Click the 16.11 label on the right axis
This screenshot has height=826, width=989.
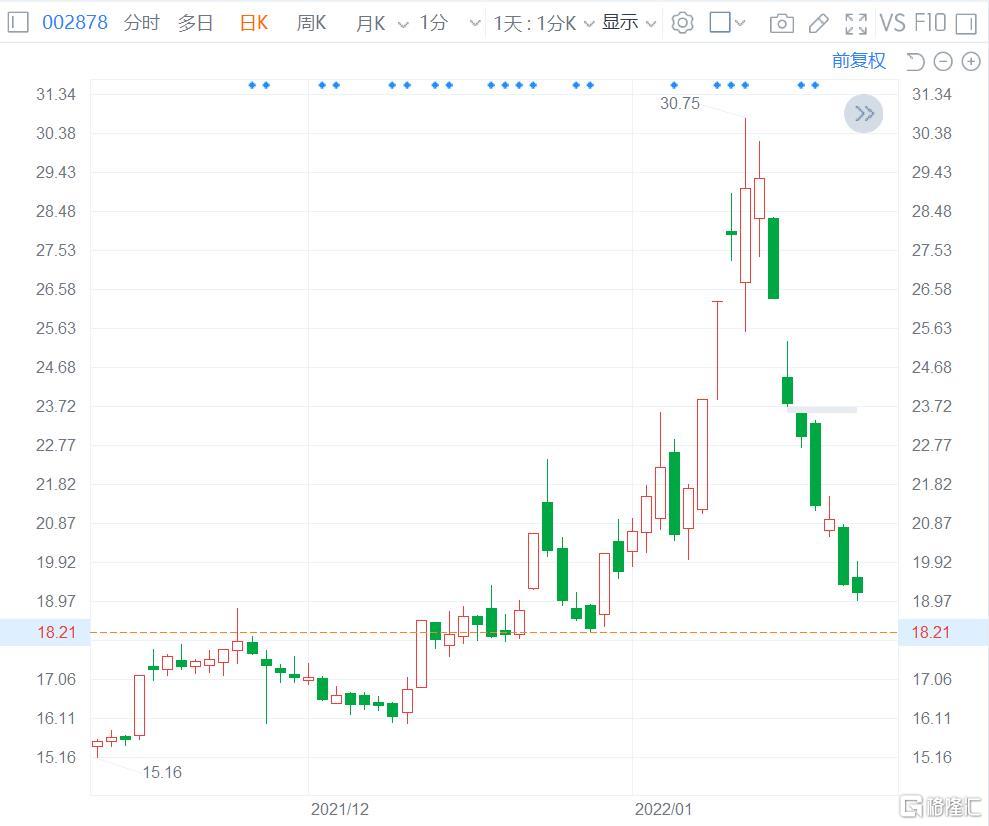click(x=932, y=718)
